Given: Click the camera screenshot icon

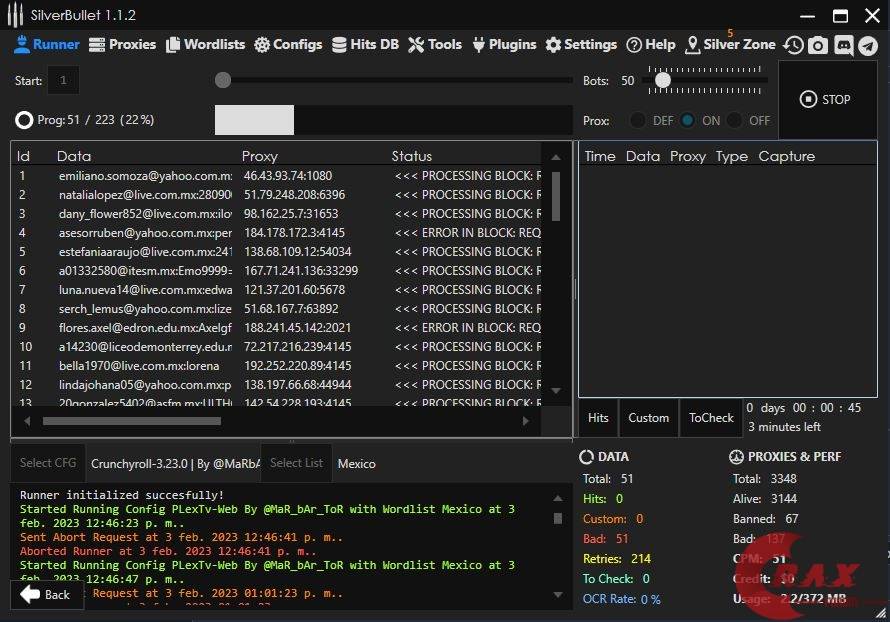Looking at the screenshot, I should [x=818, y=45].
